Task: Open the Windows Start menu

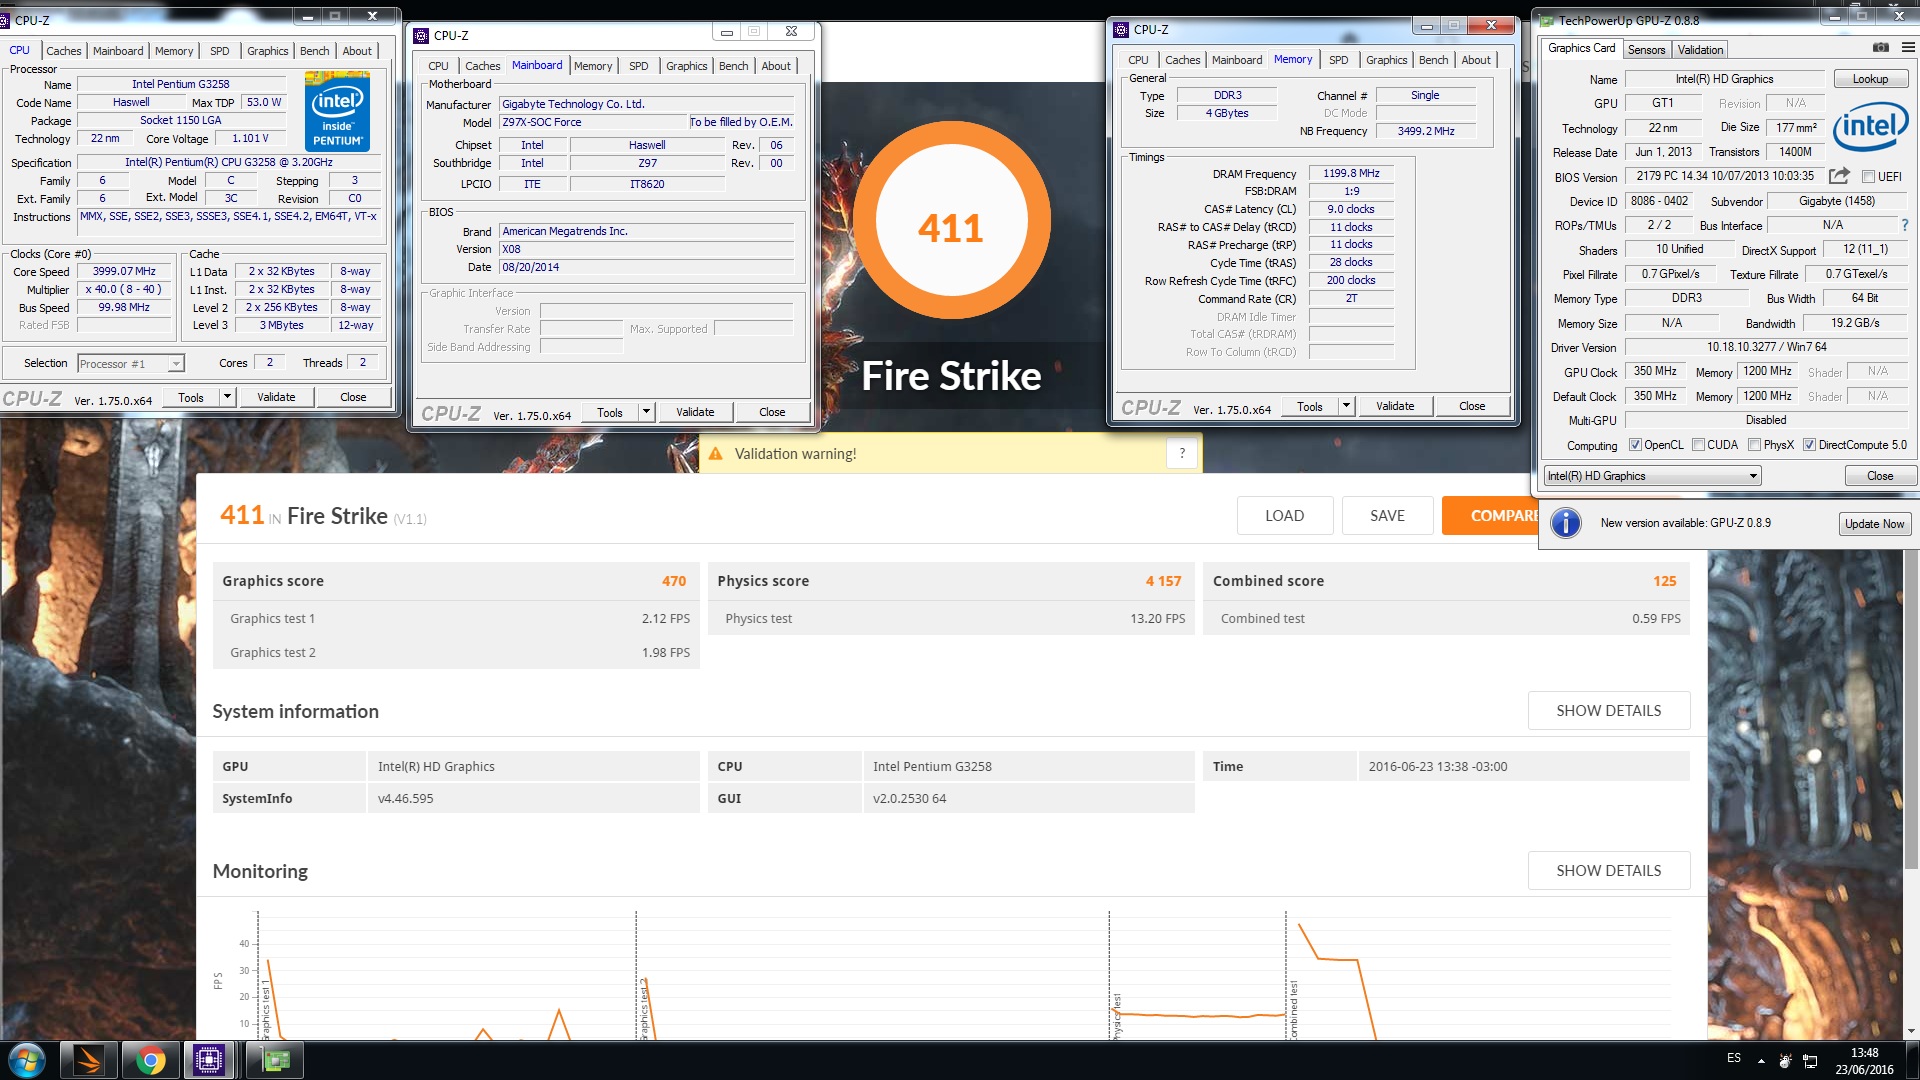Action: (27, 1060)
